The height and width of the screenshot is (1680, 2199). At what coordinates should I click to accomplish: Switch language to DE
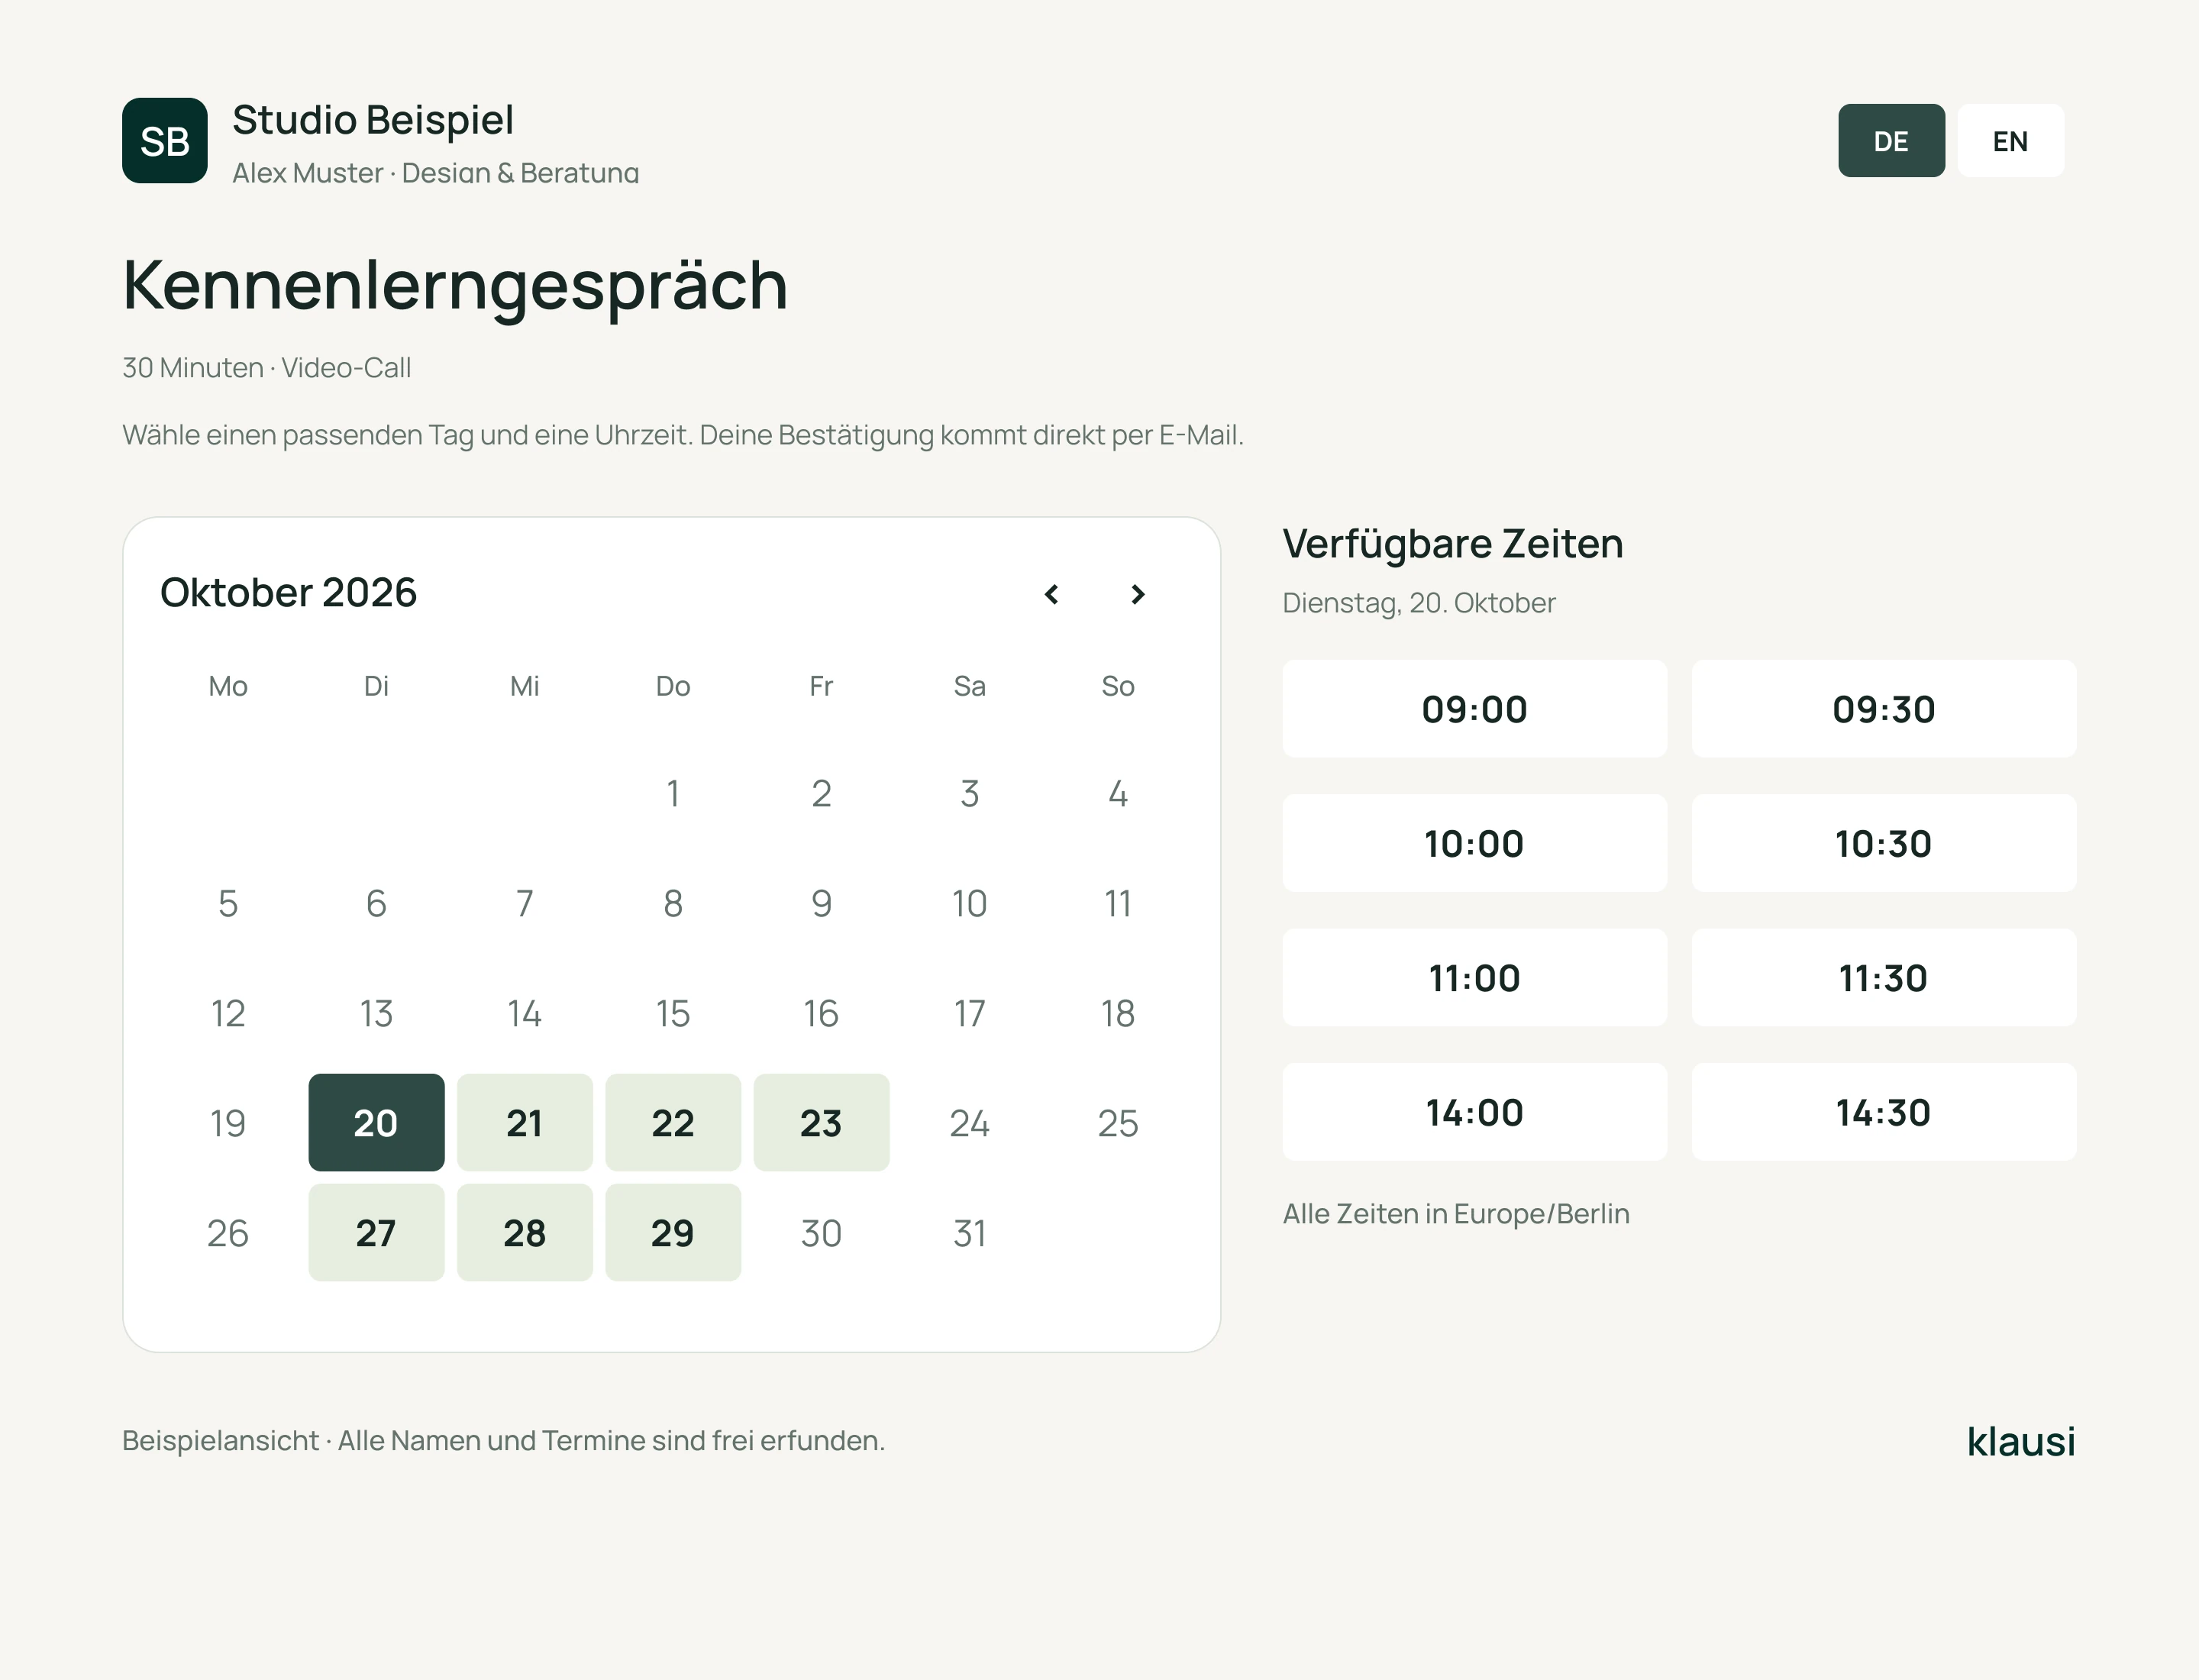coord(1891,141)
